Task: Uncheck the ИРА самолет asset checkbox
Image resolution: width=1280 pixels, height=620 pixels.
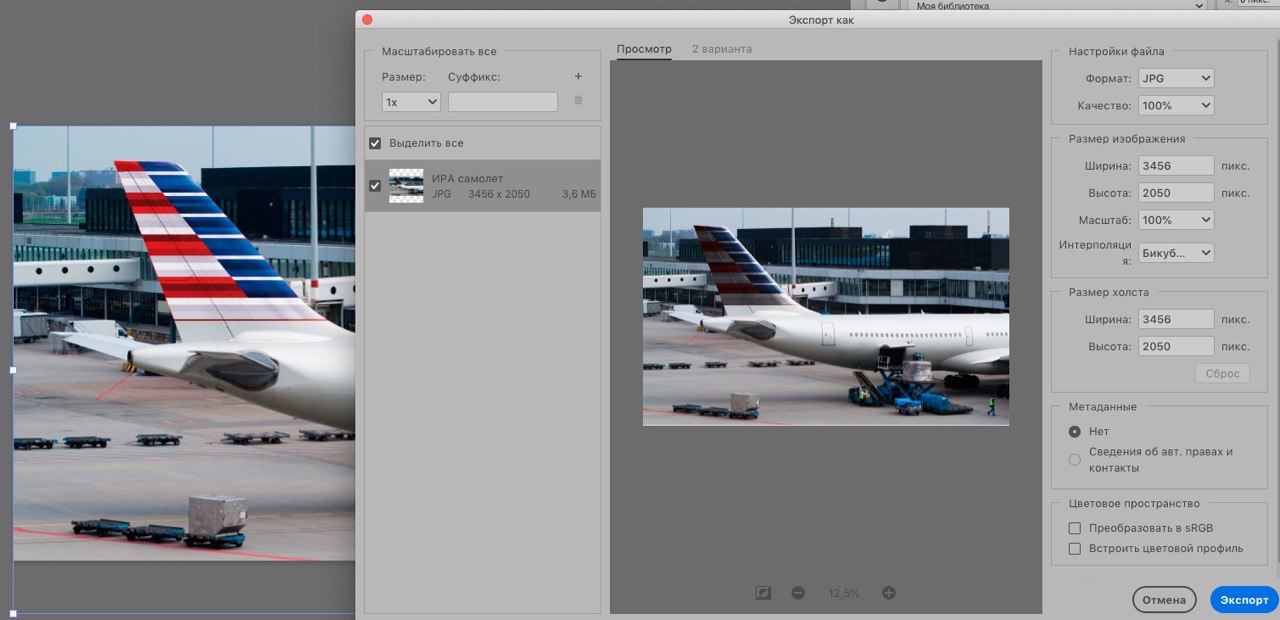Action: [375, 186]
